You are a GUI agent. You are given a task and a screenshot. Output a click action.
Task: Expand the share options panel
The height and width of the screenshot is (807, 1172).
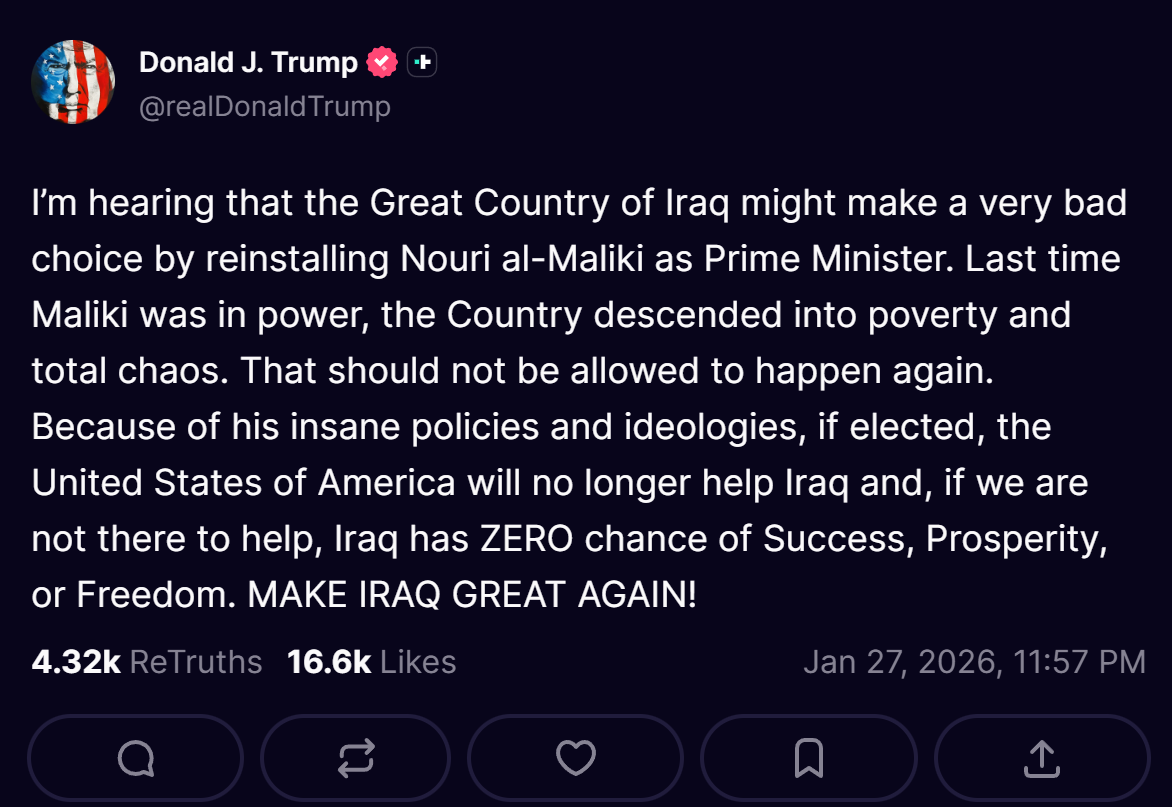pos(1042,758)
